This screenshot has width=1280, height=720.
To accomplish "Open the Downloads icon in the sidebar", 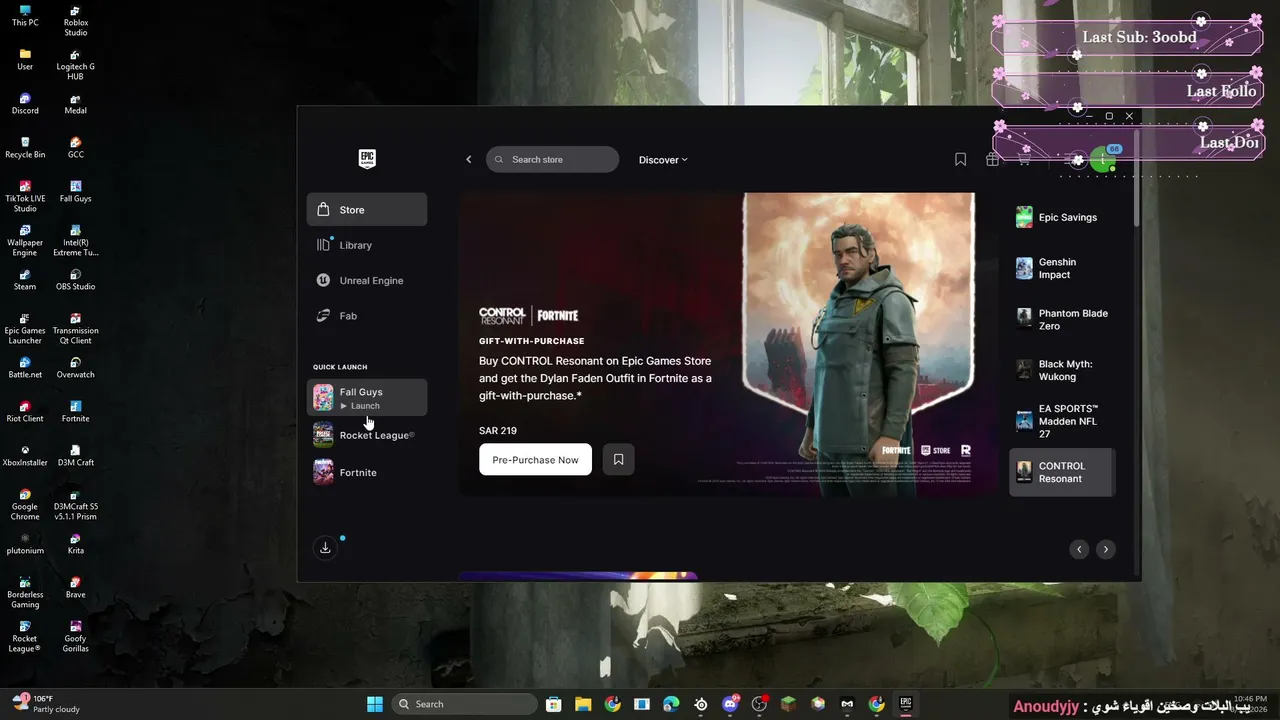I will tap(325, 548).
